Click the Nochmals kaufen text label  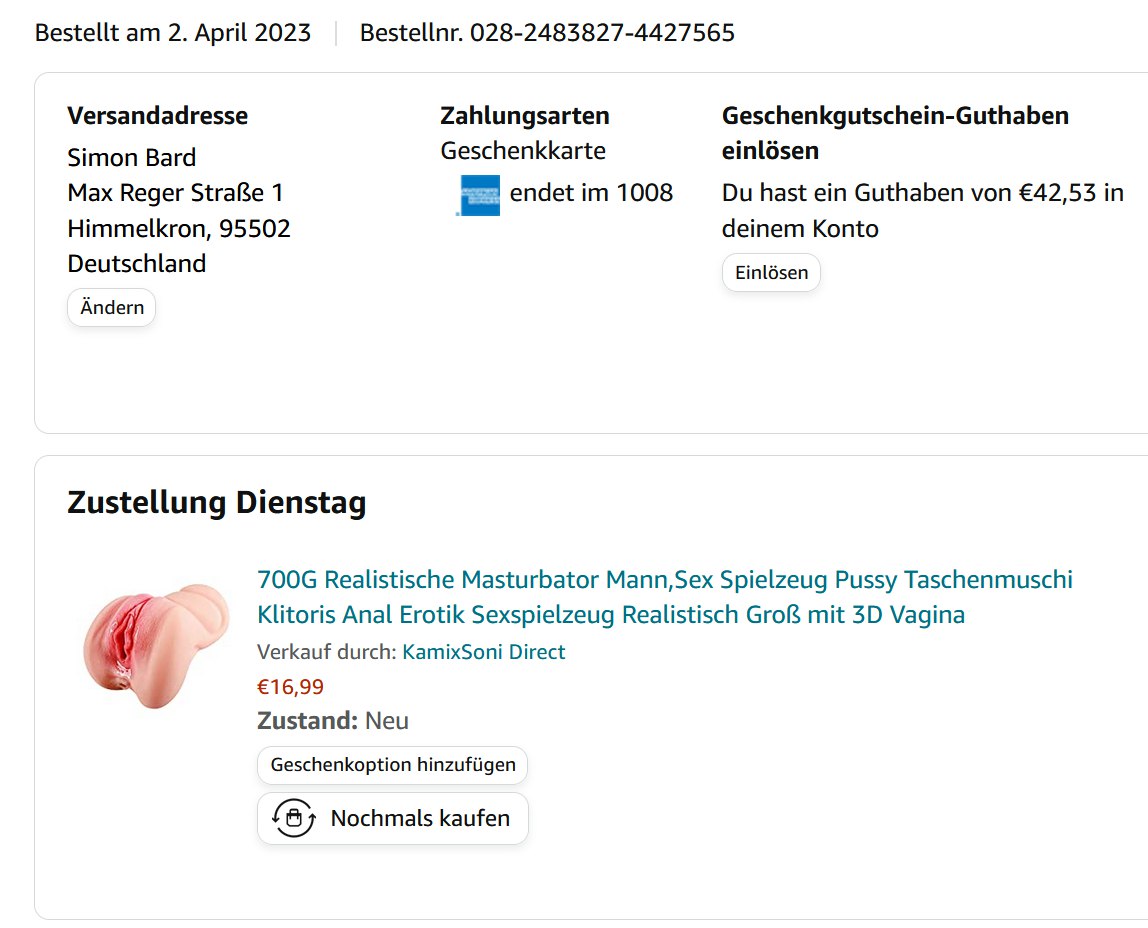click(x=420, y=819)
